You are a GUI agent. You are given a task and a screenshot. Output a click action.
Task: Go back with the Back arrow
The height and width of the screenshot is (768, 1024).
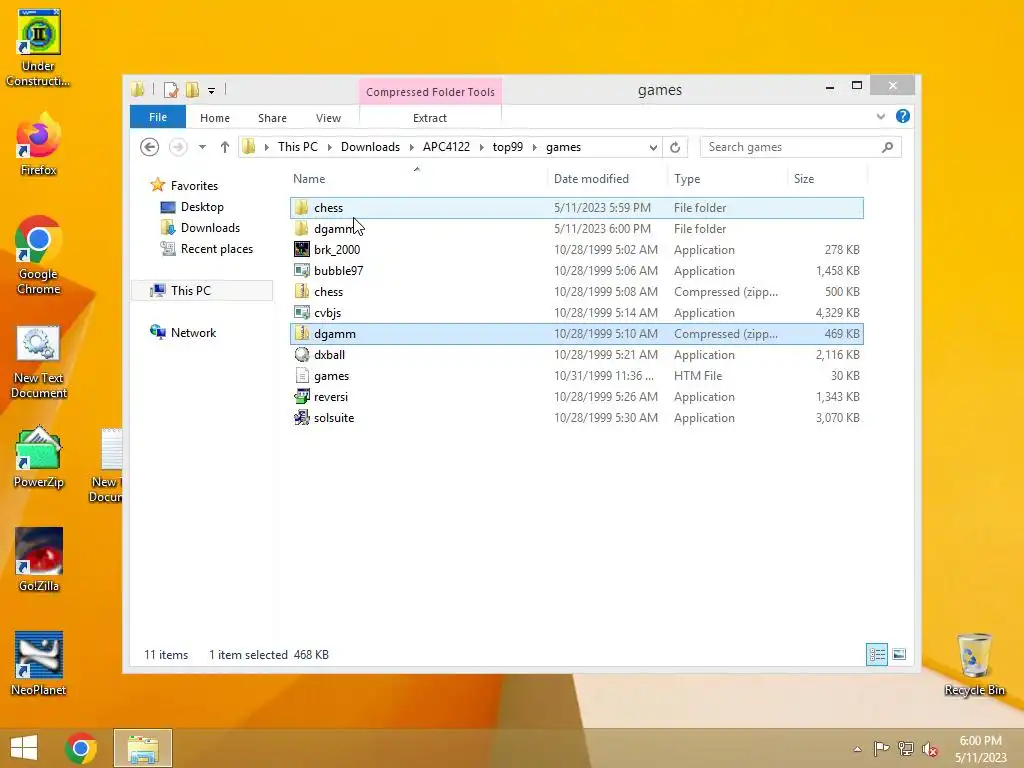(150, 147)
